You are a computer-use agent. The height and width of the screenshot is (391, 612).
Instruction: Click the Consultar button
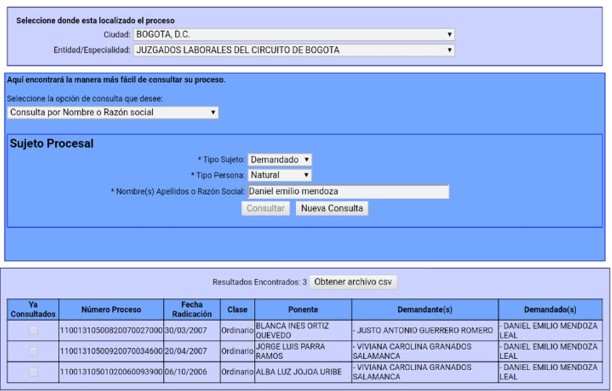click(265, 208)
